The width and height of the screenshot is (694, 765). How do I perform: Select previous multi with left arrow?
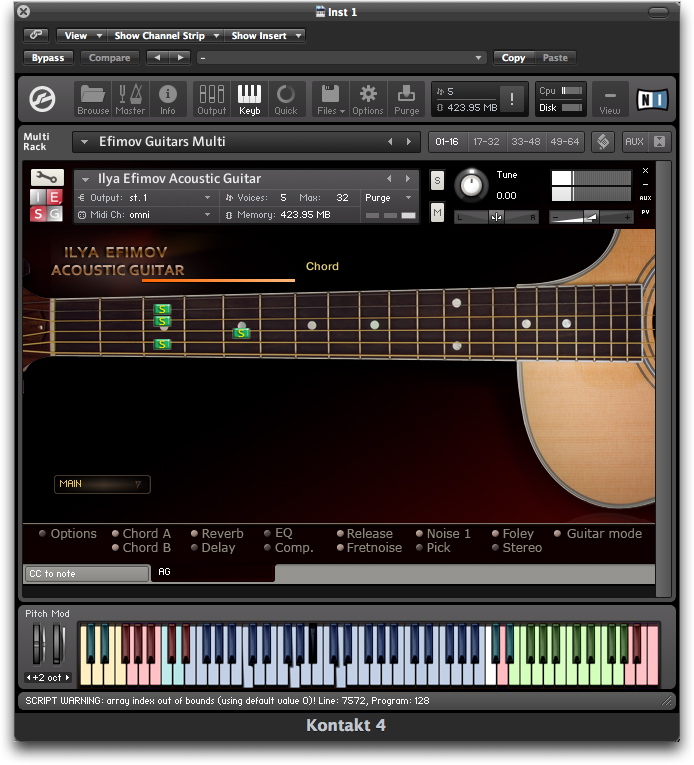pos(390,142)
